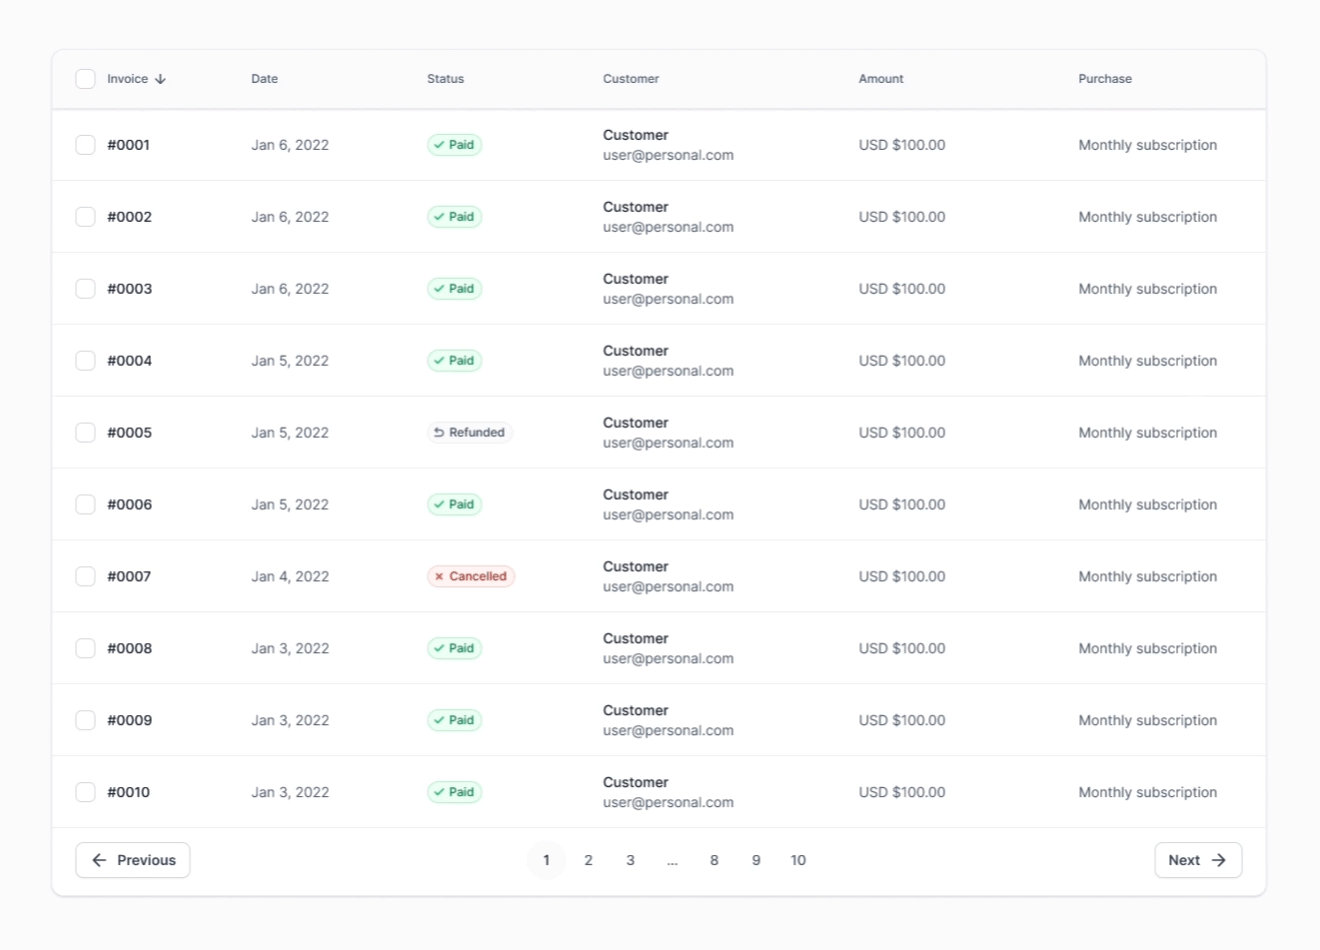Go to page 2 in pagination
This screenshot has width=1320, height=950.
[x=588, y=860]
